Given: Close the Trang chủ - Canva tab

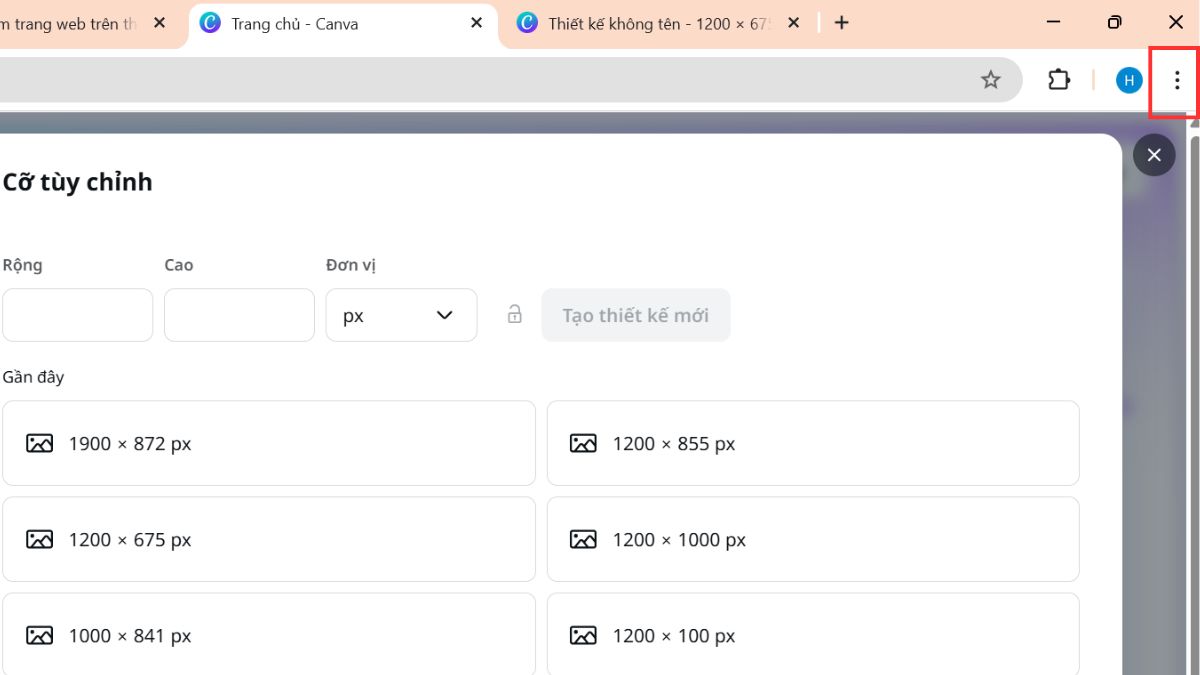Looking at the screenshot, I should point(476,22).
